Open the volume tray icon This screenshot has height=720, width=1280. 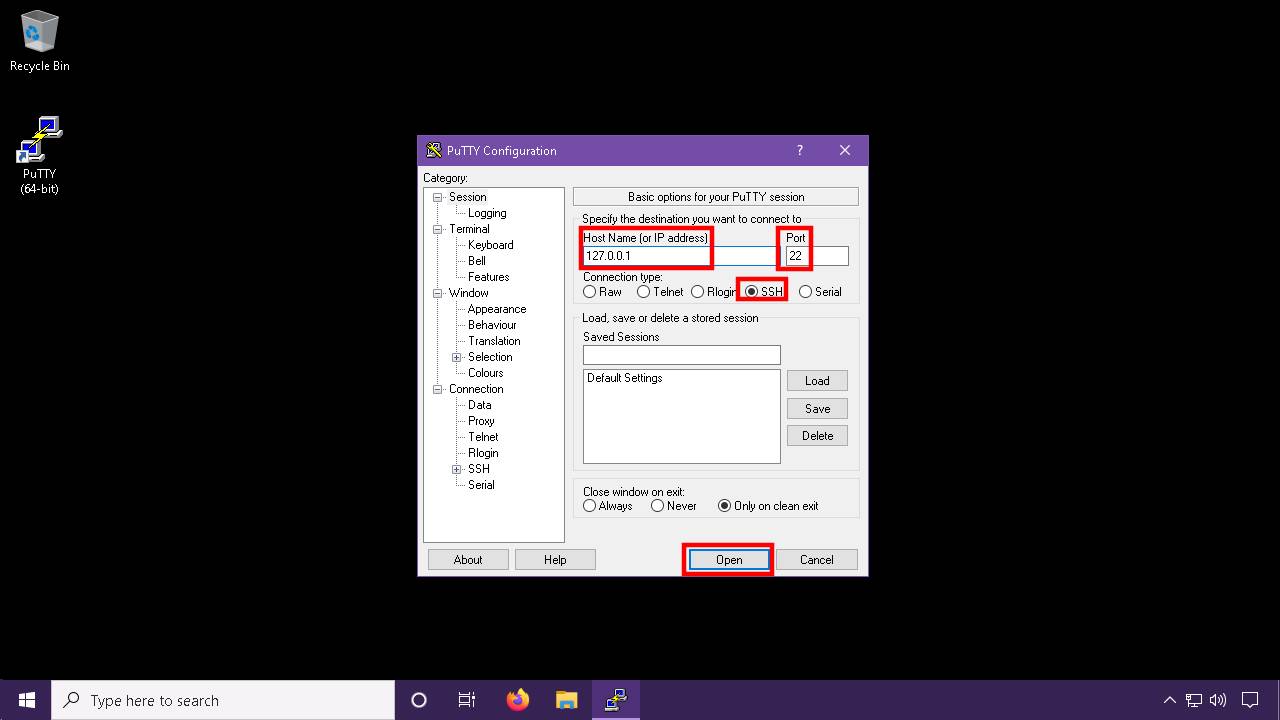[x=1218, y=700]
